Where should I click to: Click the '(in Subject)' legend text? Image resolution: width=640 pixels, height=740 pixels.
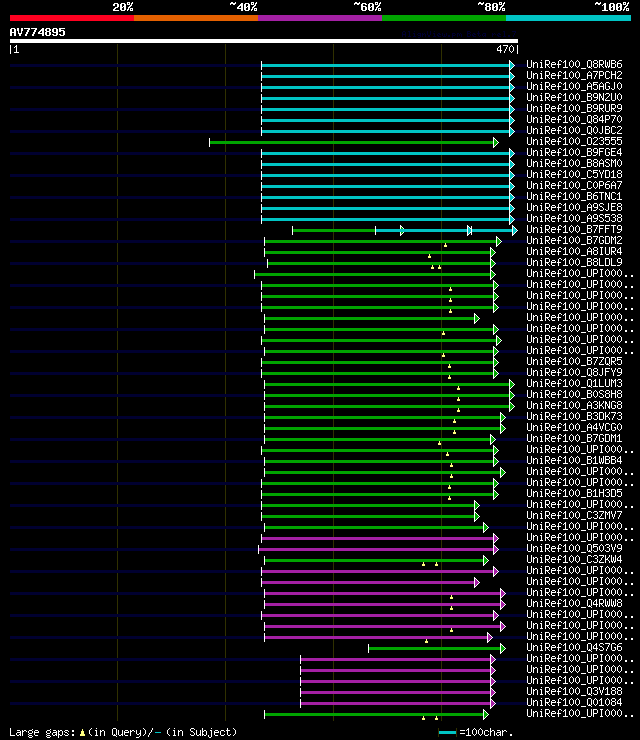(x=202, y=732)
